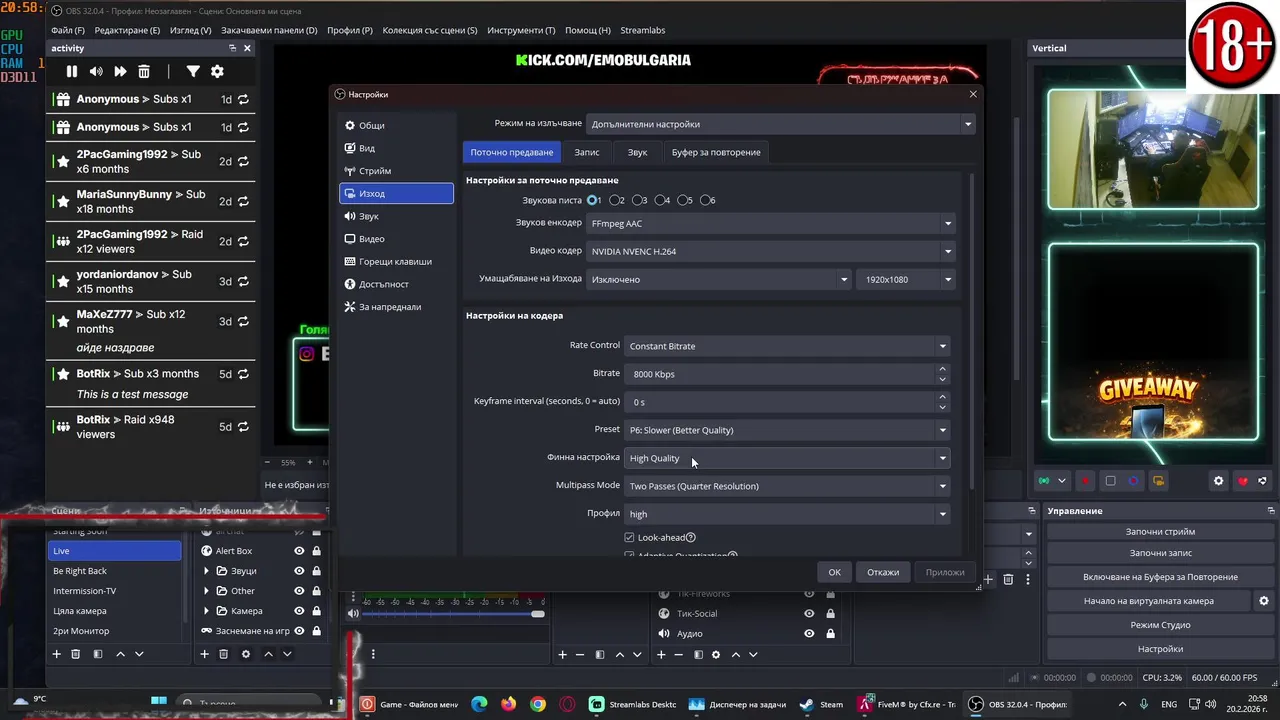
Task: Pause the activity feed queue
Action: 72,72
